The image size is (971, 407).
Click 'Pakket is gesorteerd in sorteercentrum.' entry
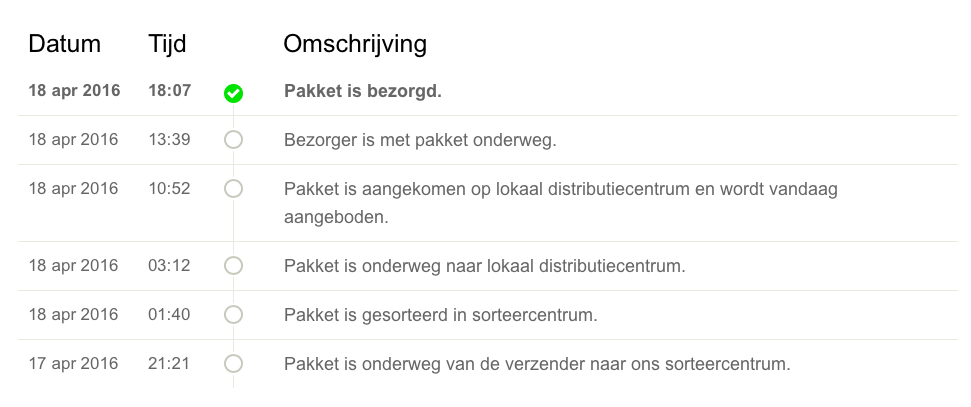441,315
